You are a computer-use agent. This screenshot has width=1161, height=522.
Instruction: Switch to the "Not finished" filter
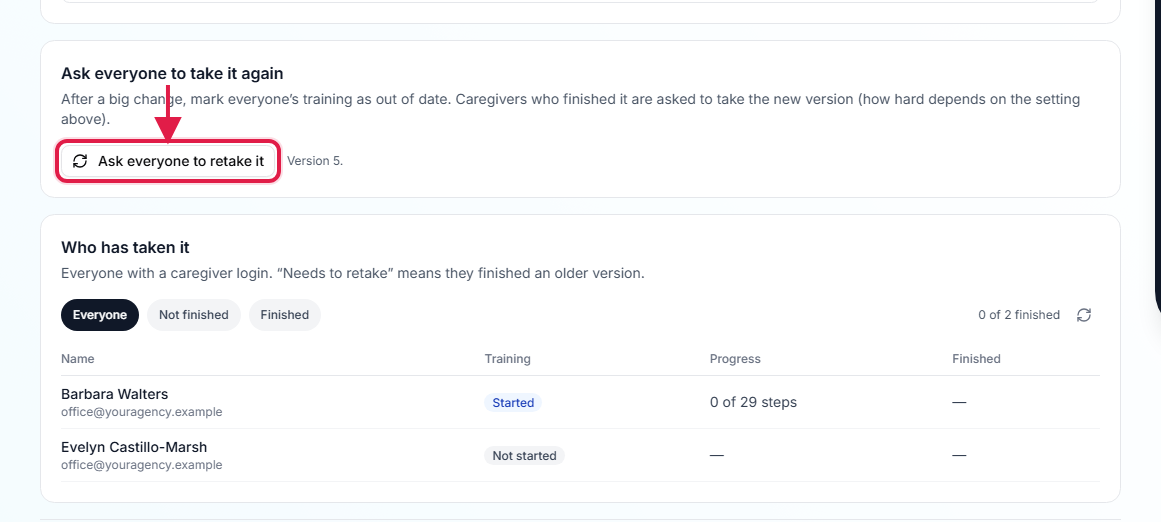coord(194,315)
